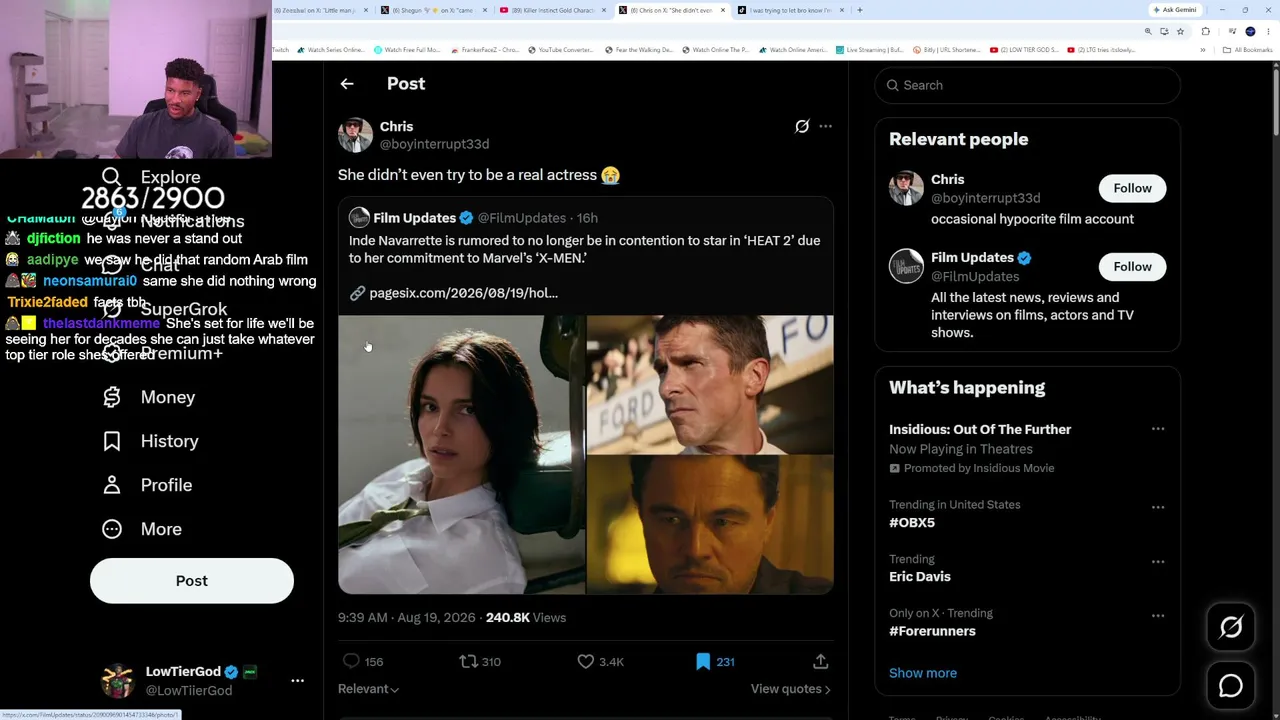Viewport: 1280px width, 720px height.
Task: Open a new browser tab with plus
Action: pyautogui.click(x=860, y=10)
